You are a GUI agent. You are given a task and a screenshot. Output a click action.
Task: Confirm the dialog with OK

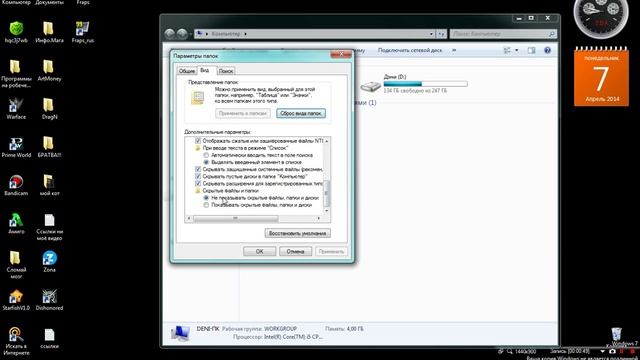pos(260,251)
